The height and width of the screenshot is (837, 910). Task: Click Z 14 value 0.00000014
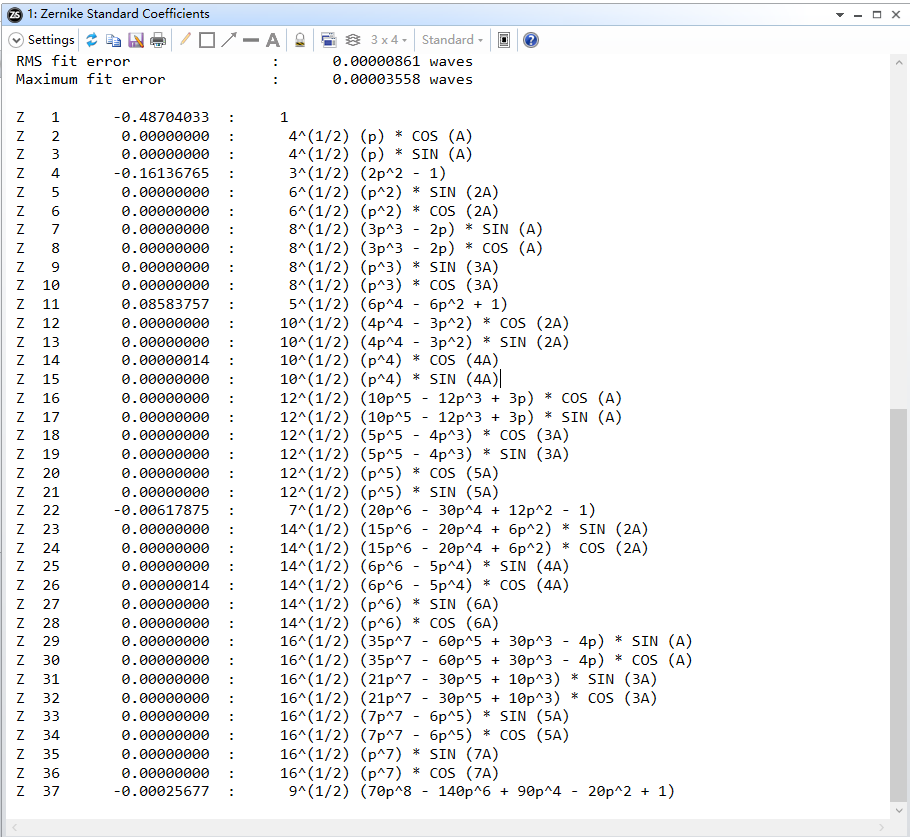click(x=165, y=360)
